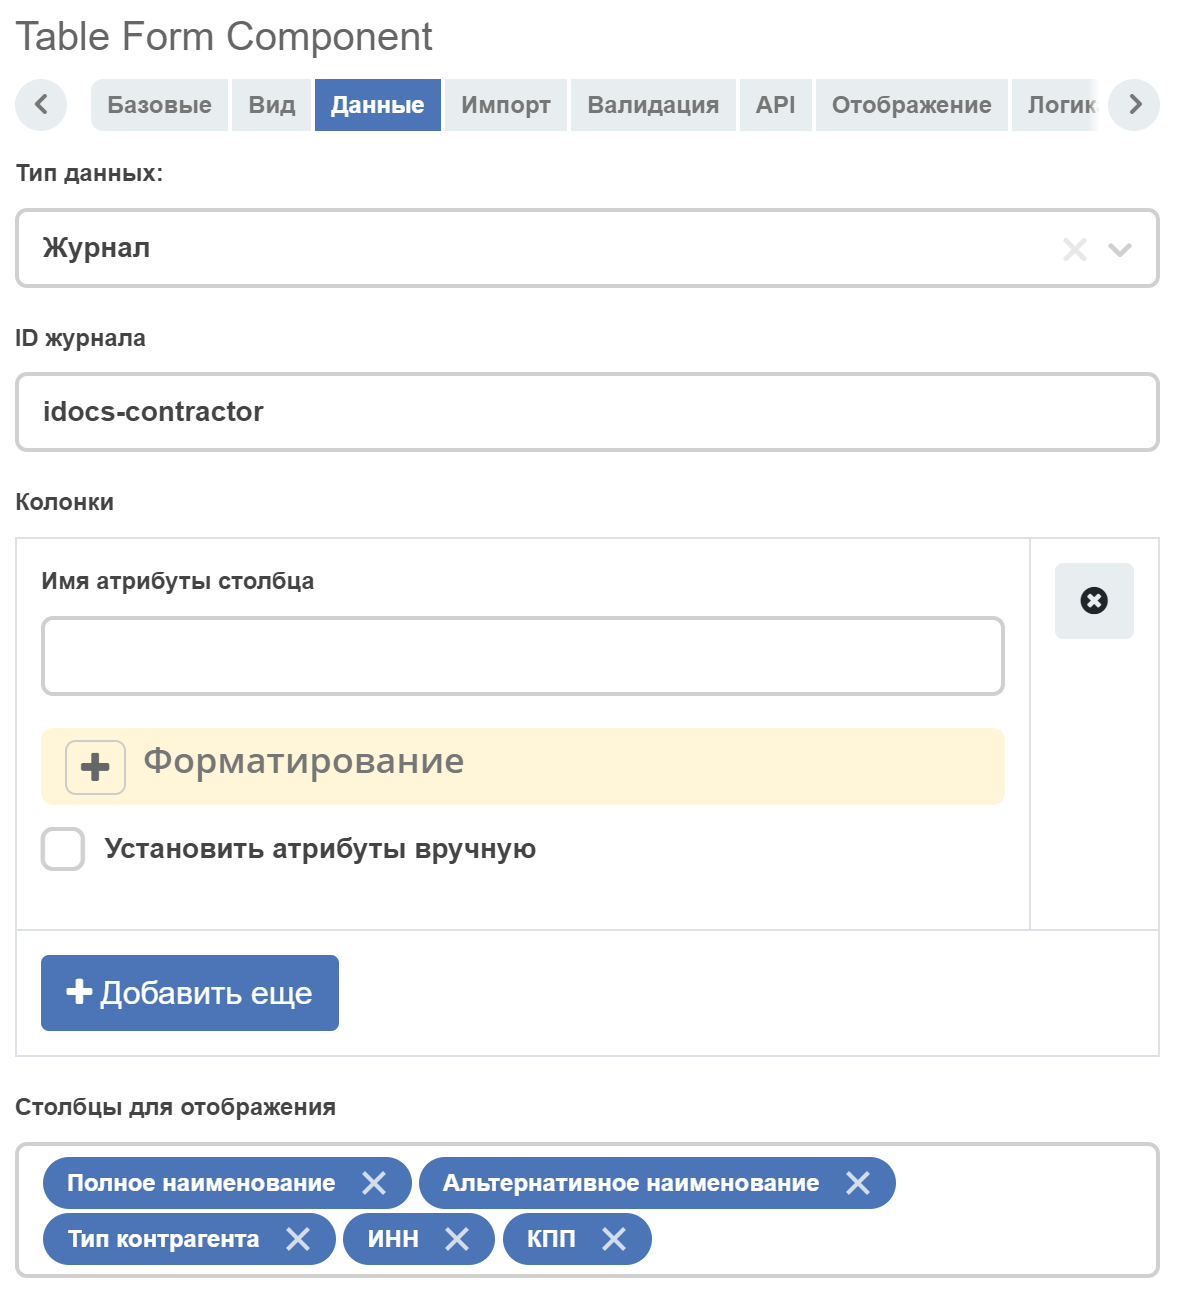Remove the КПП tag

(614, 1239)
